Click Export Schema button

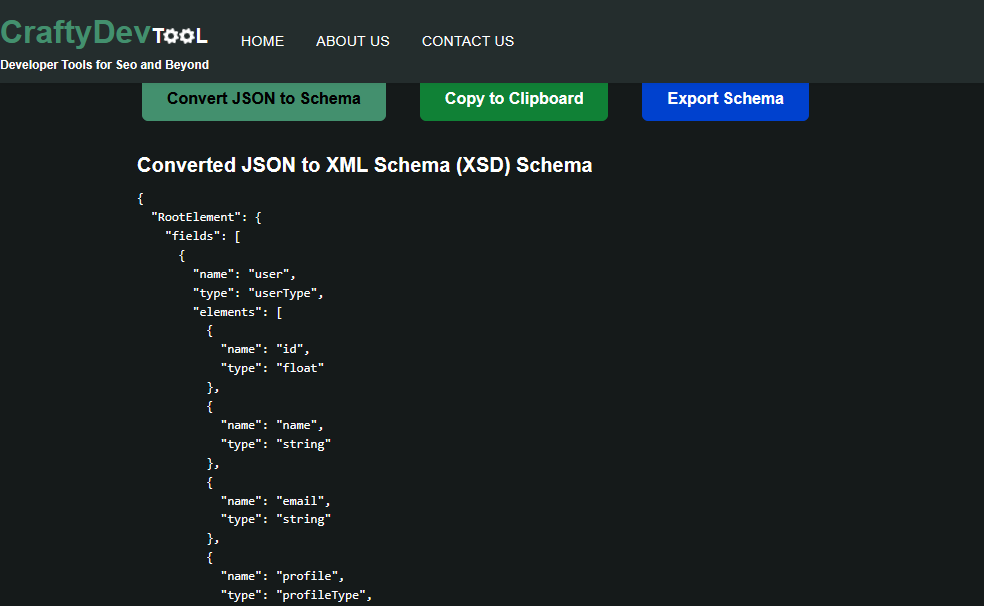tap(725, 100)
